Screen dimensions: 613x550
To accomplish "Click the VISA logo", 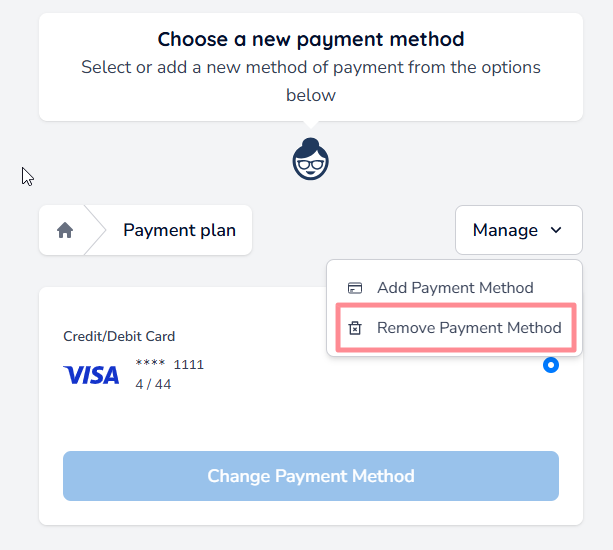I will [91, 375].
